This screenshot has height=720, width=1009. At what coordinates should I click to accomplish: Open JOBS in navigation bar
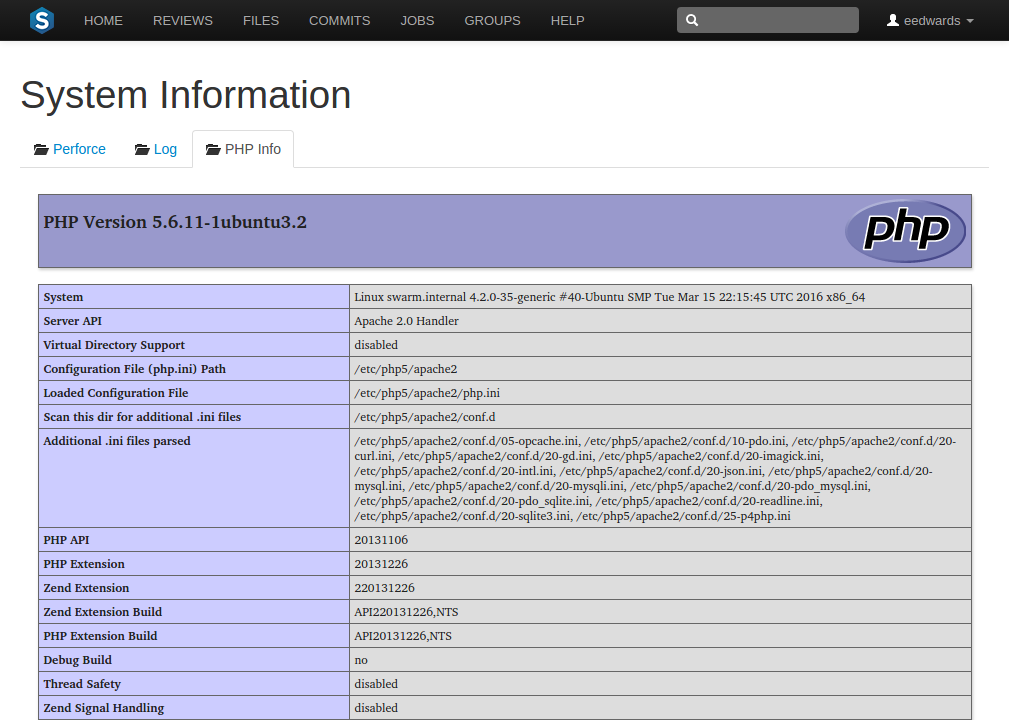(x=417, y=21)
